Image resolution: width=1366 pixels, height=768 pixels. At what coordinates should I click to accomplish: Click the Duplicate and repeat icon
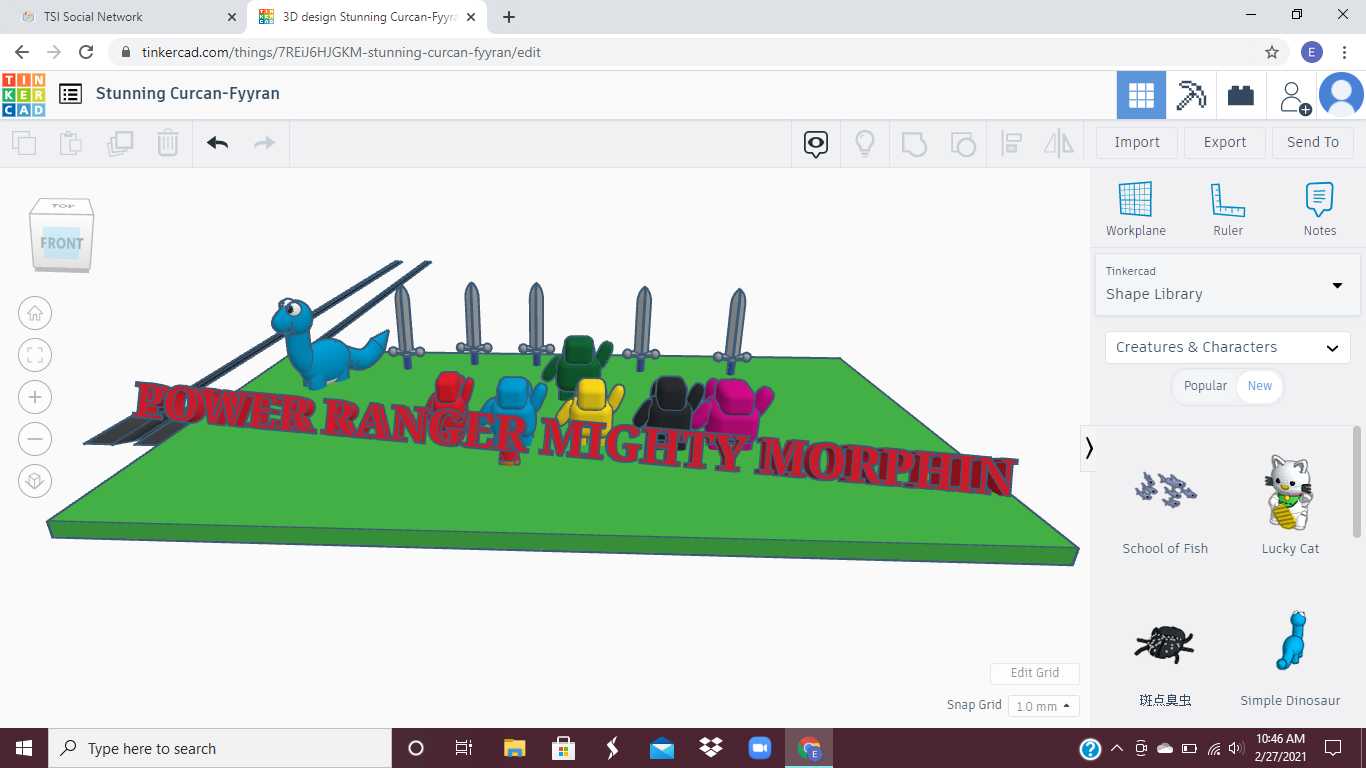tap(120, 143)
